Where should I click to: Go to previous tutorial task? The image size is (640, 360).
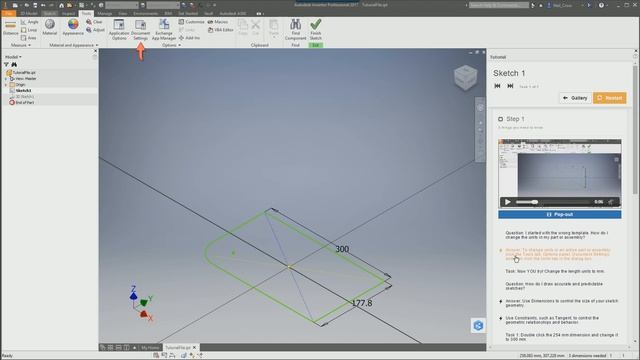pyautogui.click(x=497, y=86)
